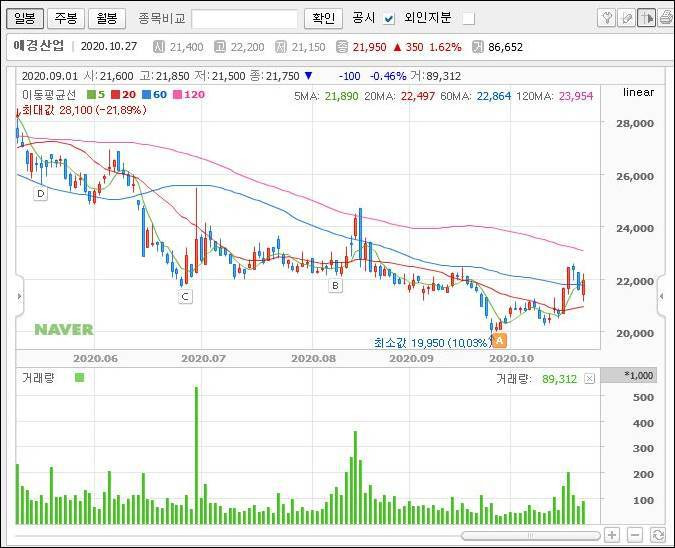Viewport: 675px width, 548px height.
Task: Close the volume indicator with the X icon
Action: pyautogui.click(x=589, y=378)
